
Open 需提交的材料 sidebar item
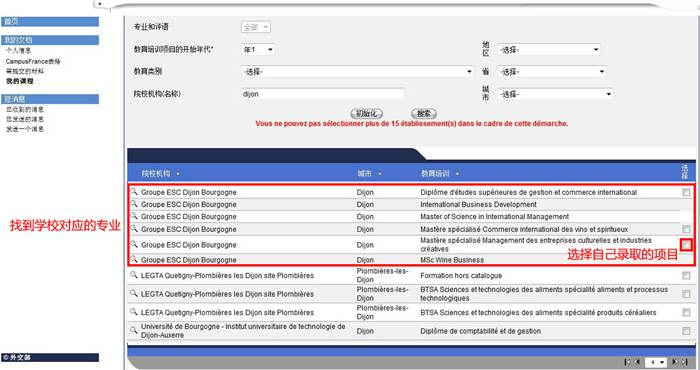point(25,71)
